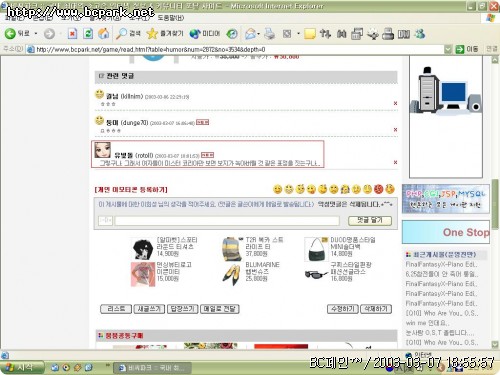Click the binoculars toolbar icon
The height and width of the screenshot is (375, 500).
tap(341, 34)
